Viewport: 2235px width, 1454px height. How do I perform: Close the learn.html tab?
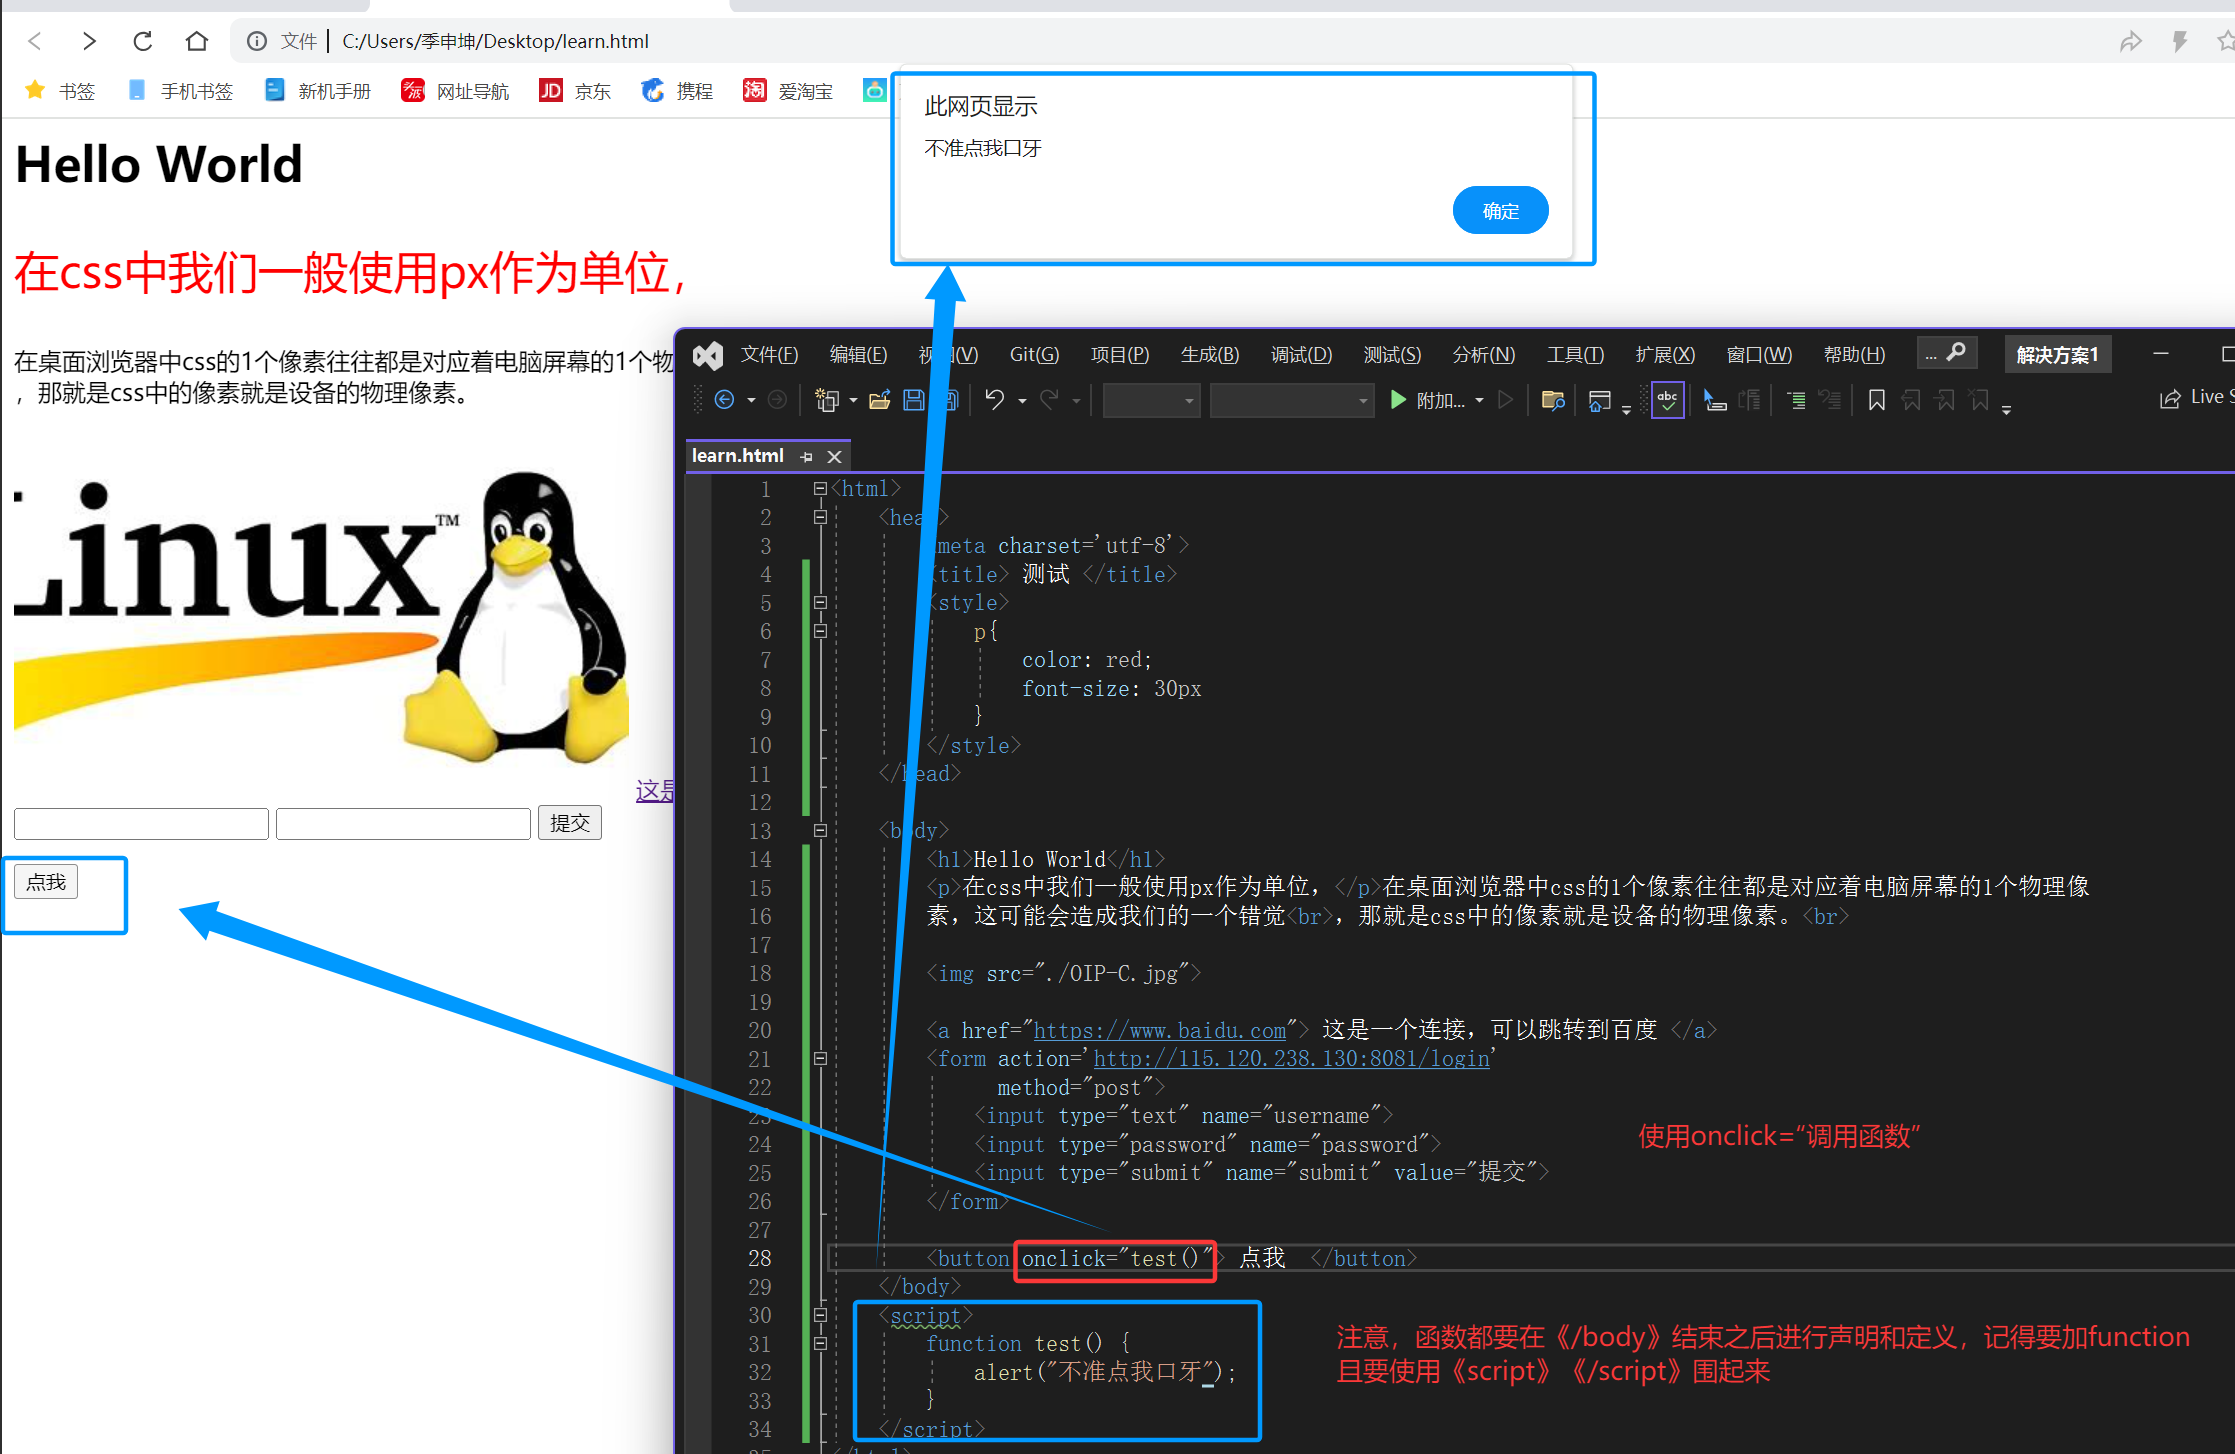(x=834, y=457)
